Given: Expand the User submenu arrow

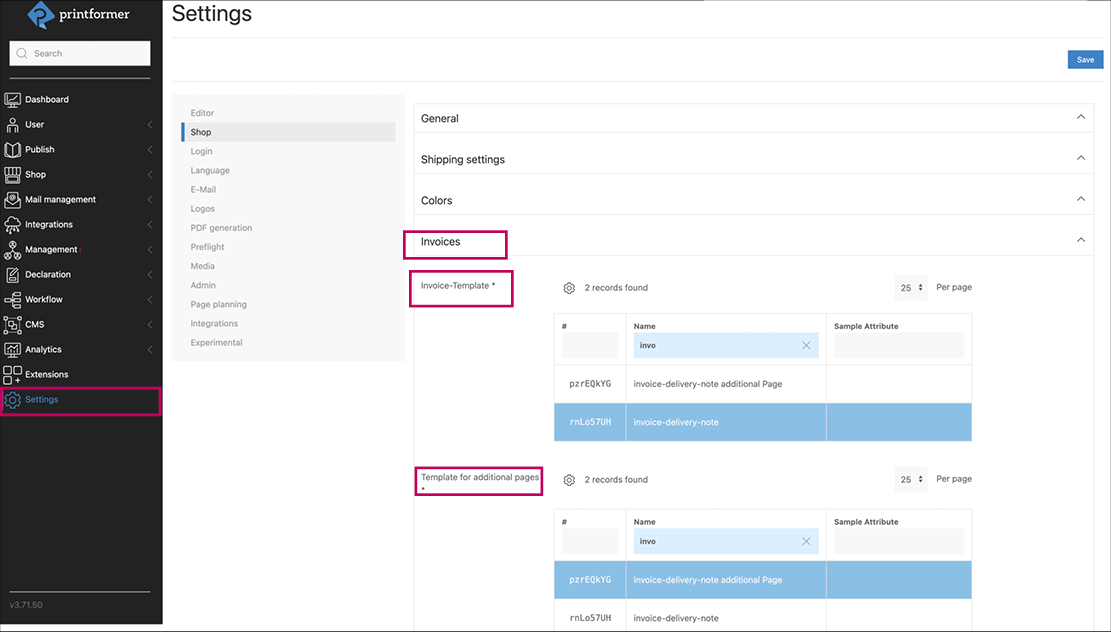Looking at the screenshot, I should (x=150, y=125).
